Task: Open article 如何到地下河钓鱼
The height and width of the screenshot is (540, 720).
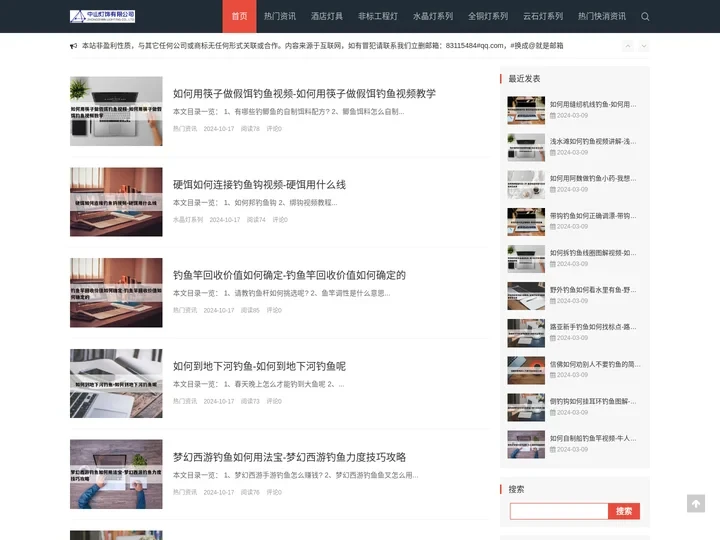Action: click(259, 366)
